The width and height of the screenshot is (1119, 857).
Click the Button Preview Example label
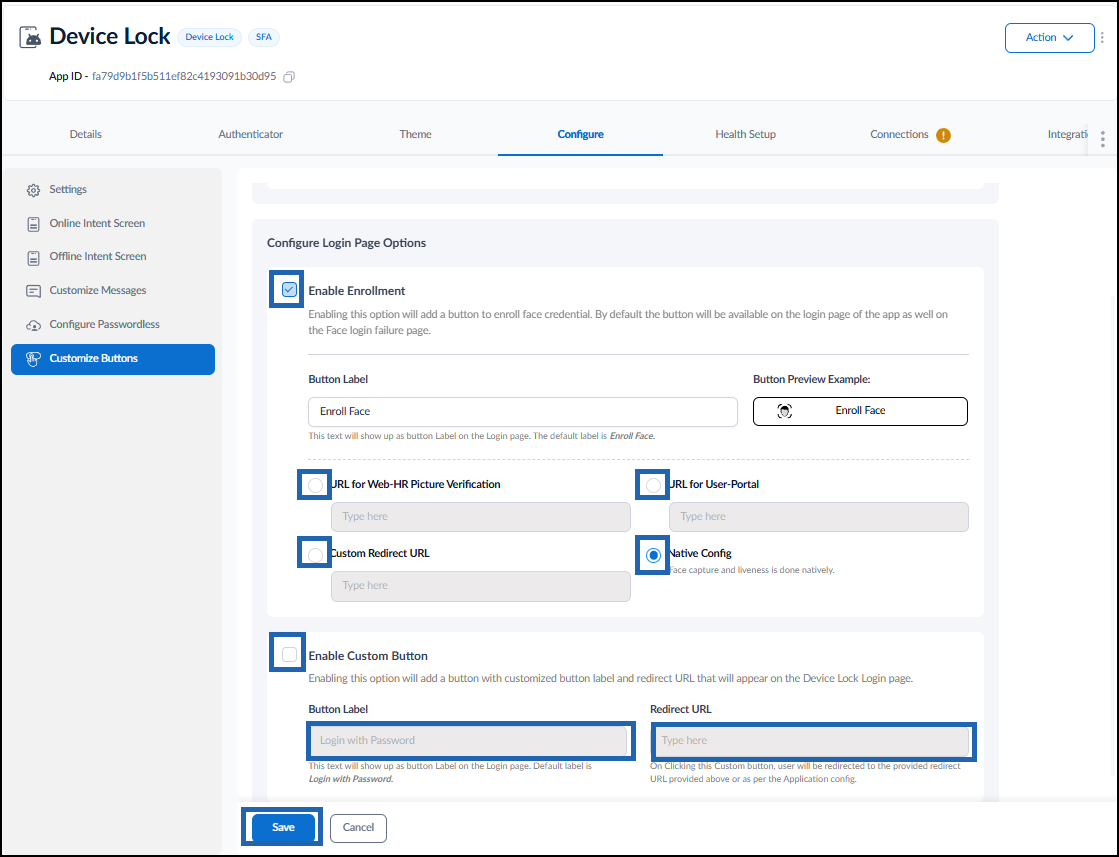point(811,379)
